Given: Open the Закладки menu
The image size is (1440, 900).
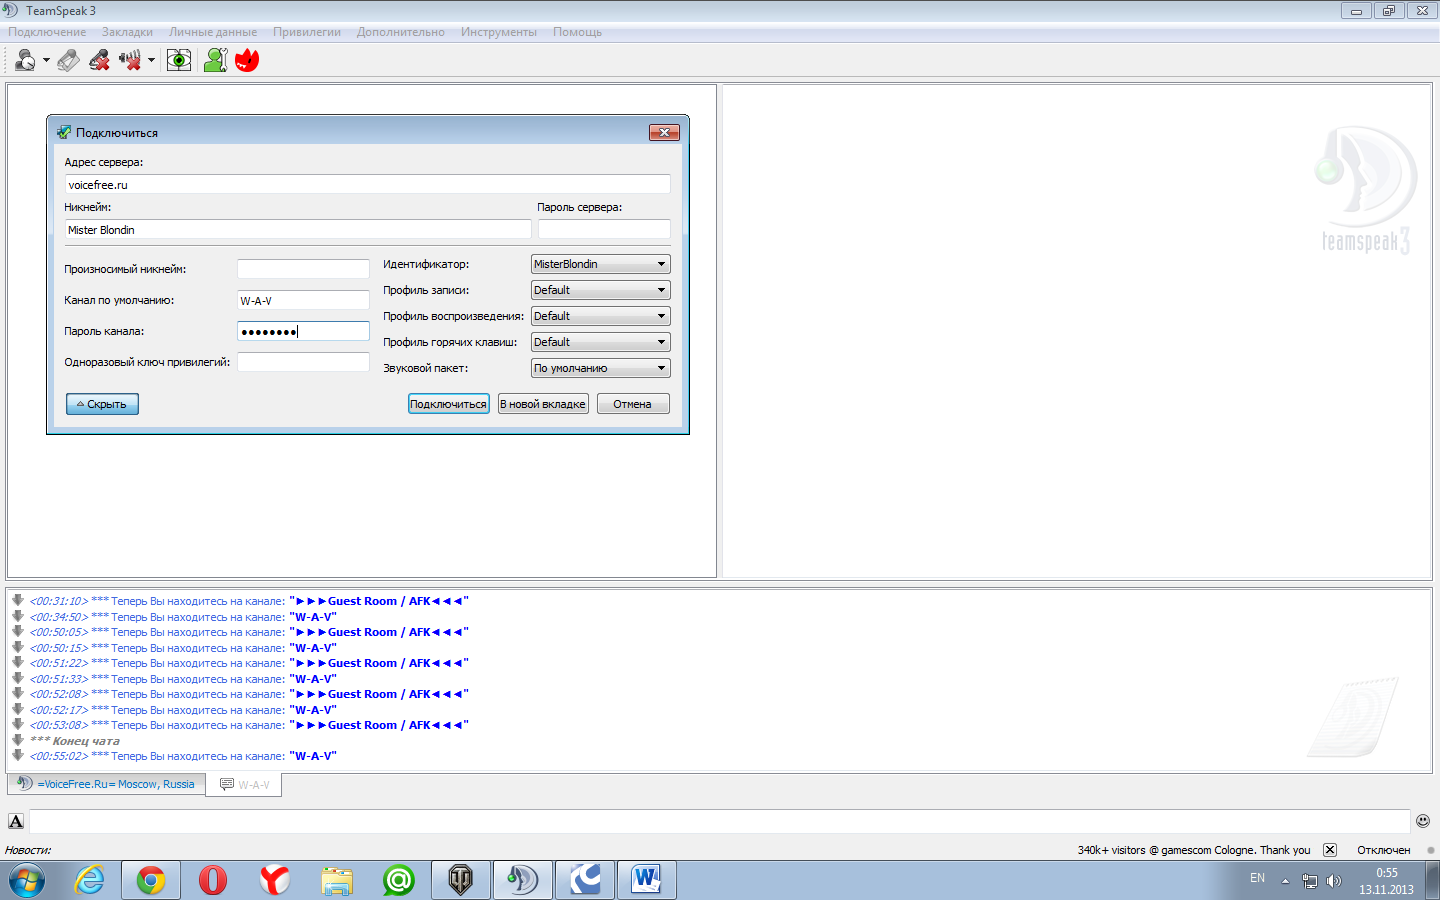Looking at the screenshot, I should [127, 32].
